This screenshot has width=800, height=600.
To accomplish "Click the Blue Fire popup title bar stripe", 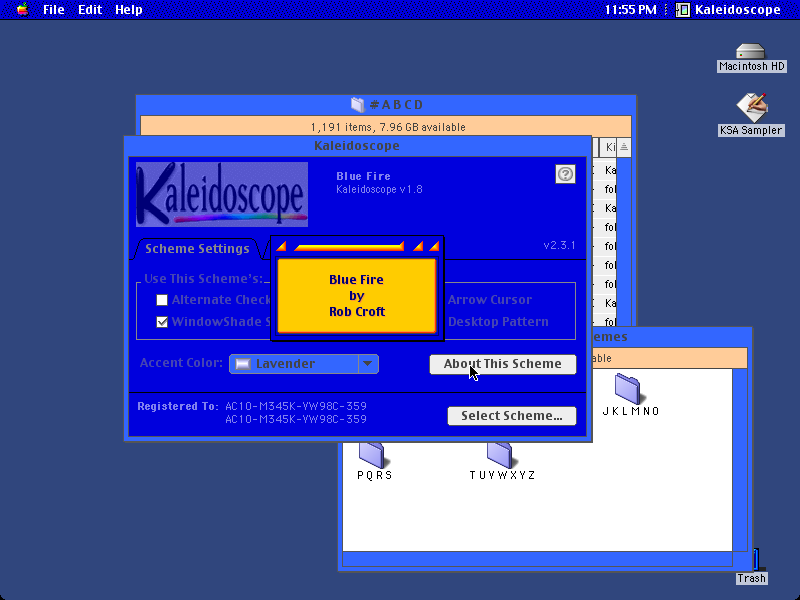I will click(x=349, y=247).
